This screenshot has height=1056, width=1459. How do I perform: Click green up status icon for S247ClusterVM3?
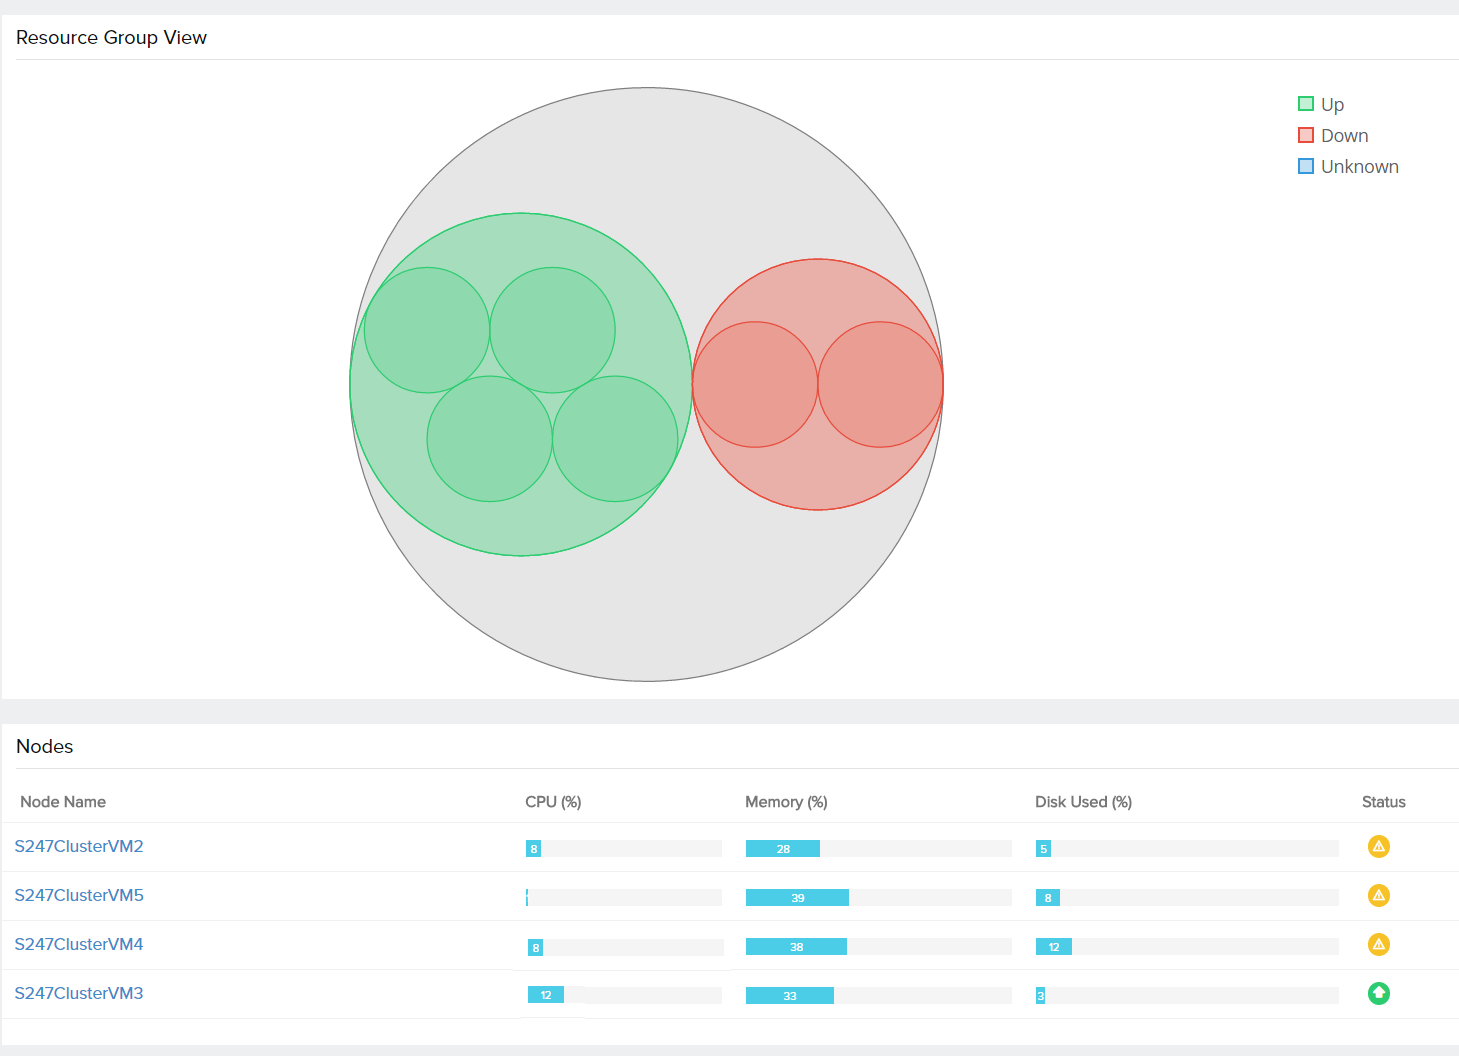tap(1378, 994)
